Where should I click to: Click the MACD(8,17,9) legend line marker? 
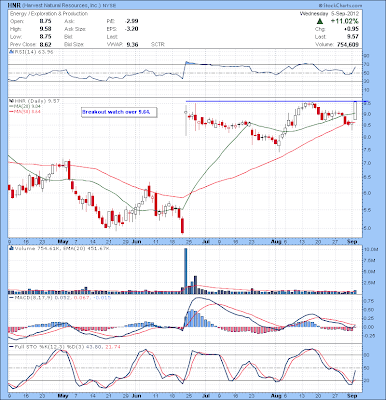coord(11,297)
